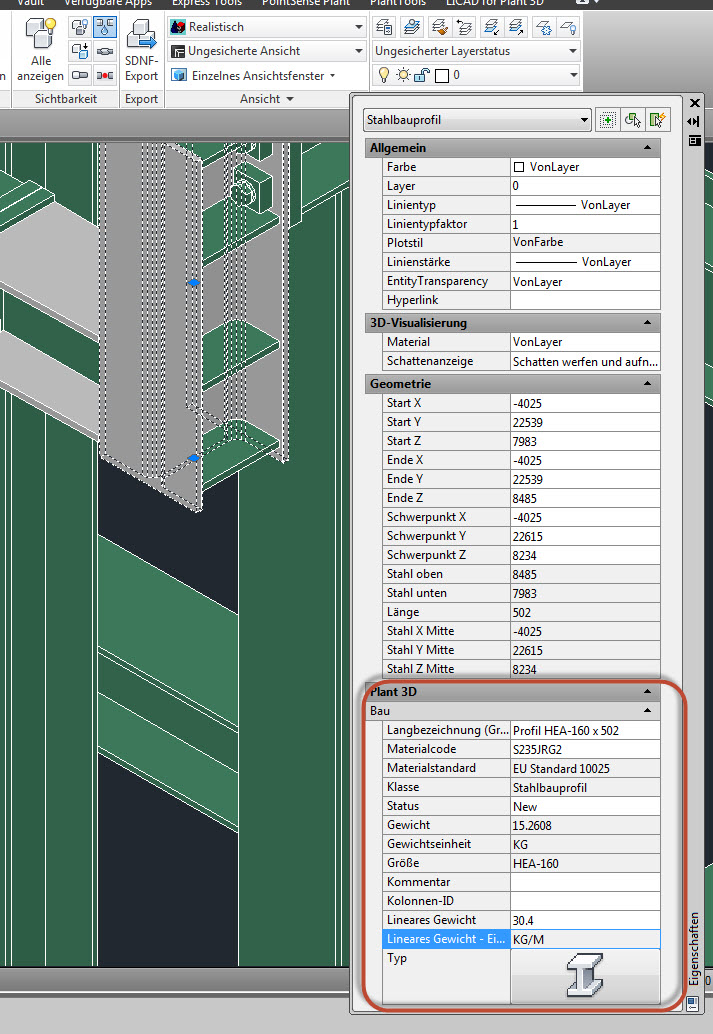
Task: Click the palette auto-hide arrows icon
Action: pos(694,121)
